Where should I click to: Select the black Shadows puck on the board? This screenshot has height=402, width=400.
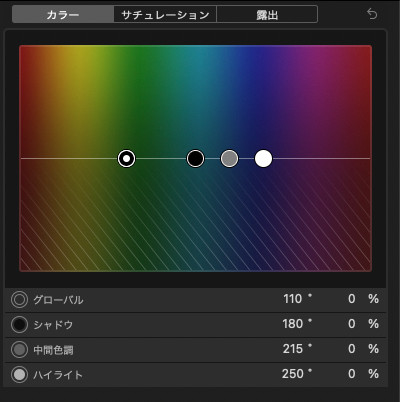tap(195, 158)
